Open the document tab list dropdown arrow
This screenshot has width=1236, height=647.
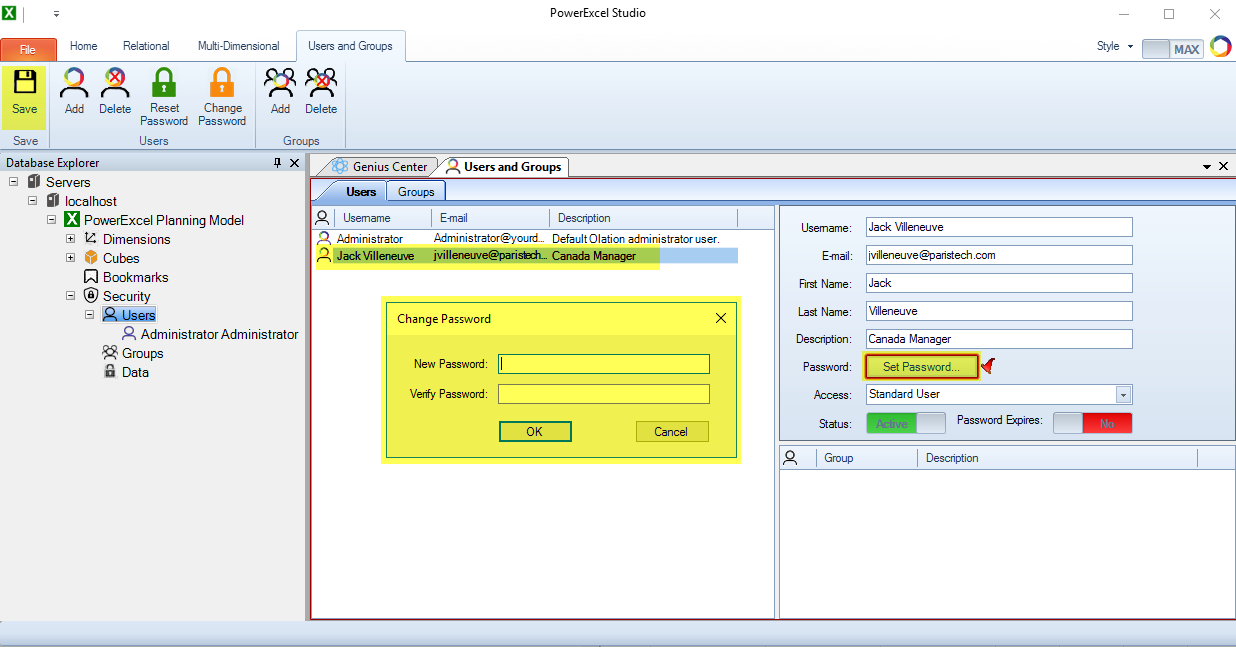point(1206,166)
